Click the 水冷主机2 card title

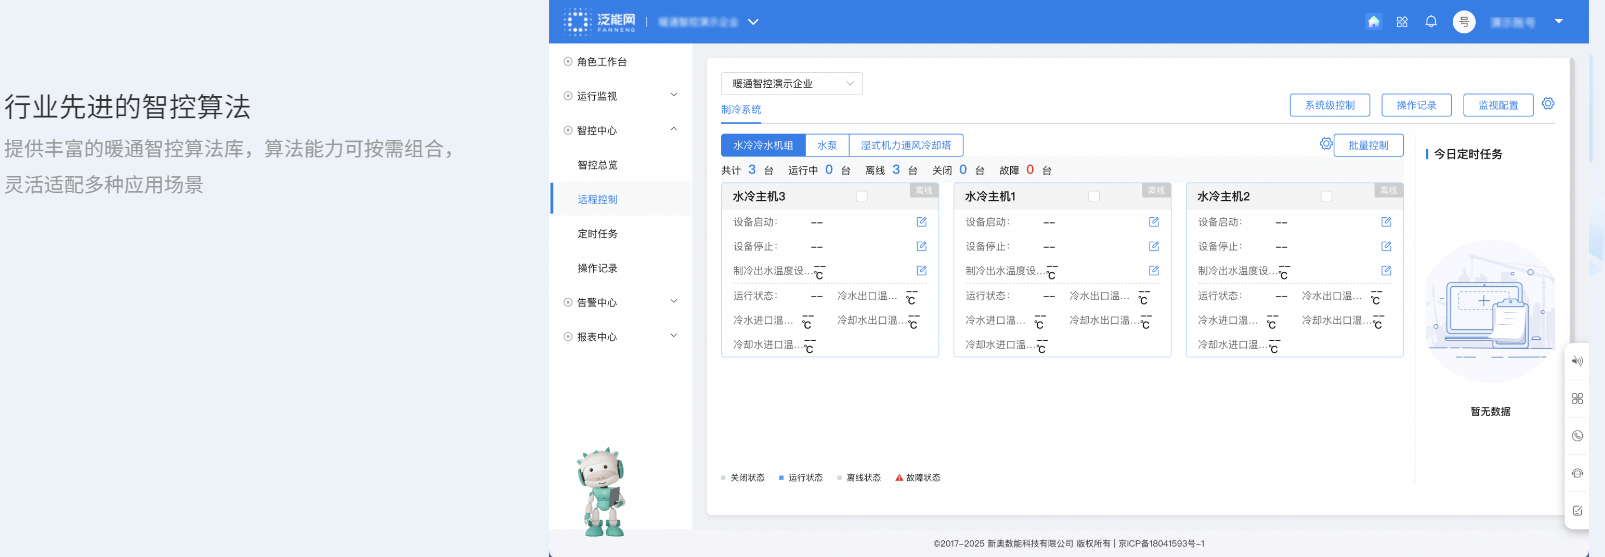pos(1224,197)
